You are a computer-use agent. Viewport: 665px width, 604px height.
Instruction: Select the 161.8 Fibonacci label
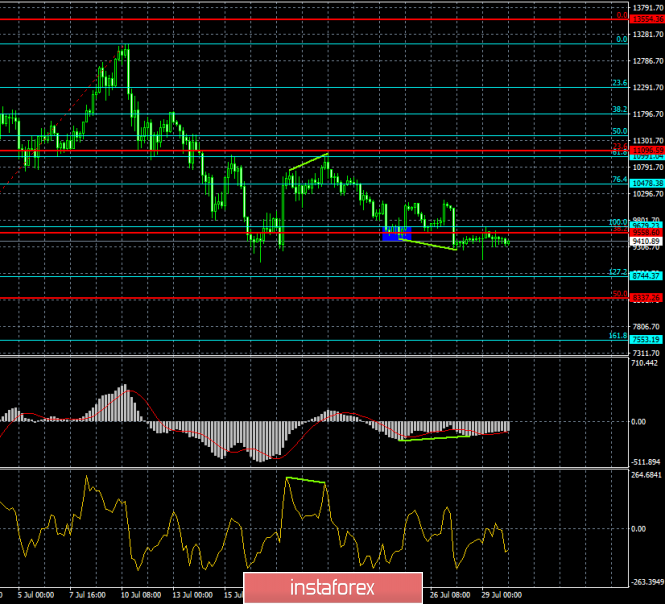coord(618,336)
